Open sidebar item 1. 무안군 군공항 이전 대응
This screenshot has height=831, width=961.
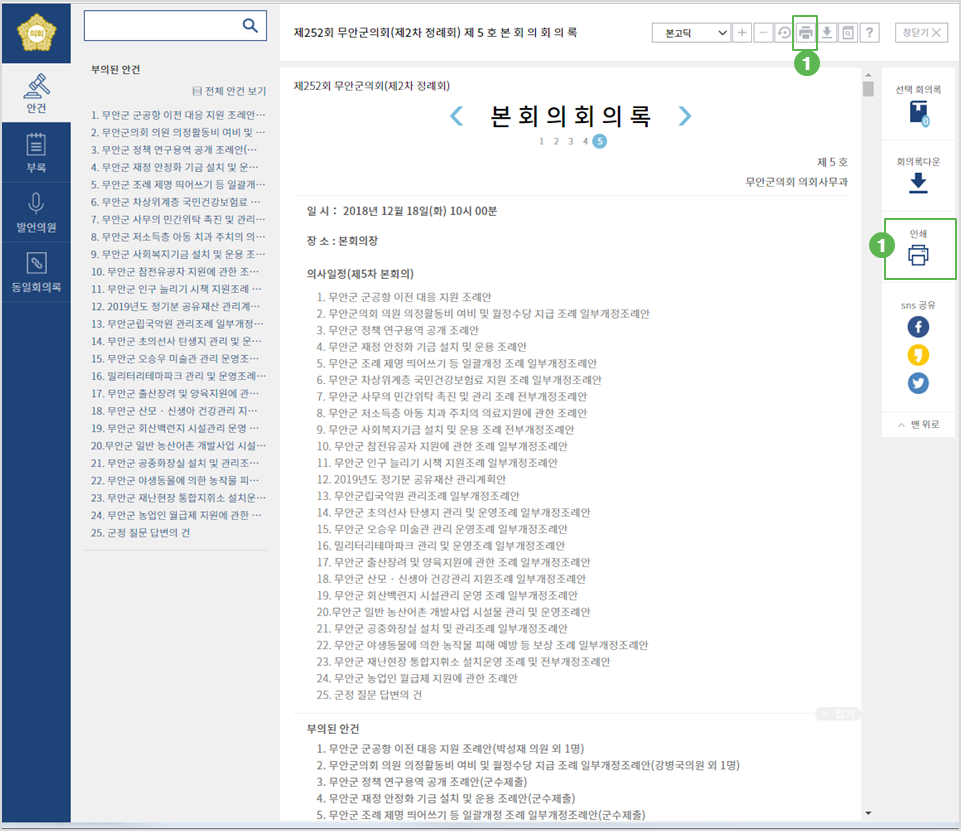178,115
